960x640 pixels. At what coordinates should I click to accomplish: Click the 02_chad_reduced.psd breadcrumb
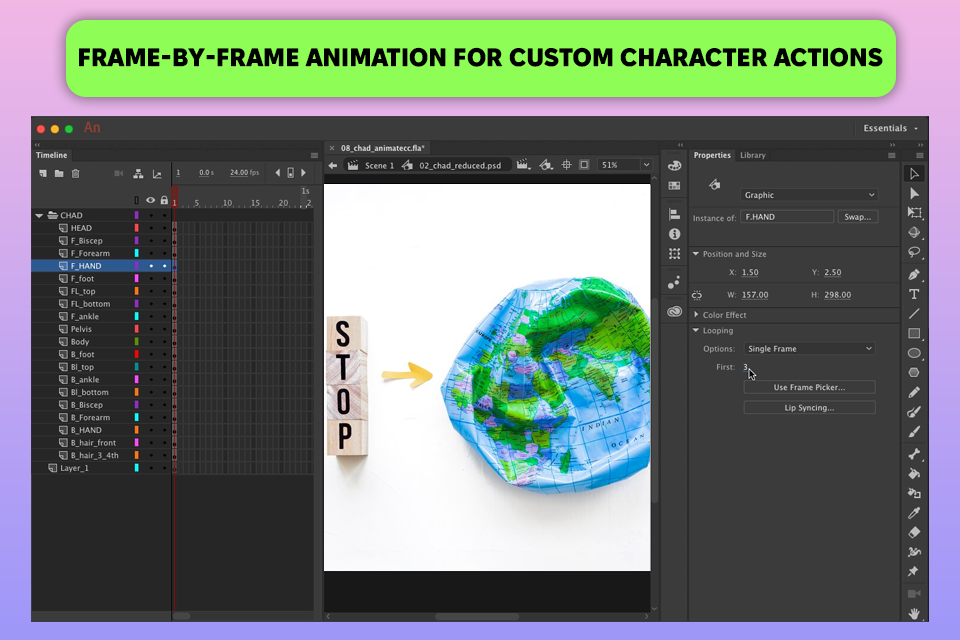[x=460, y=165]
